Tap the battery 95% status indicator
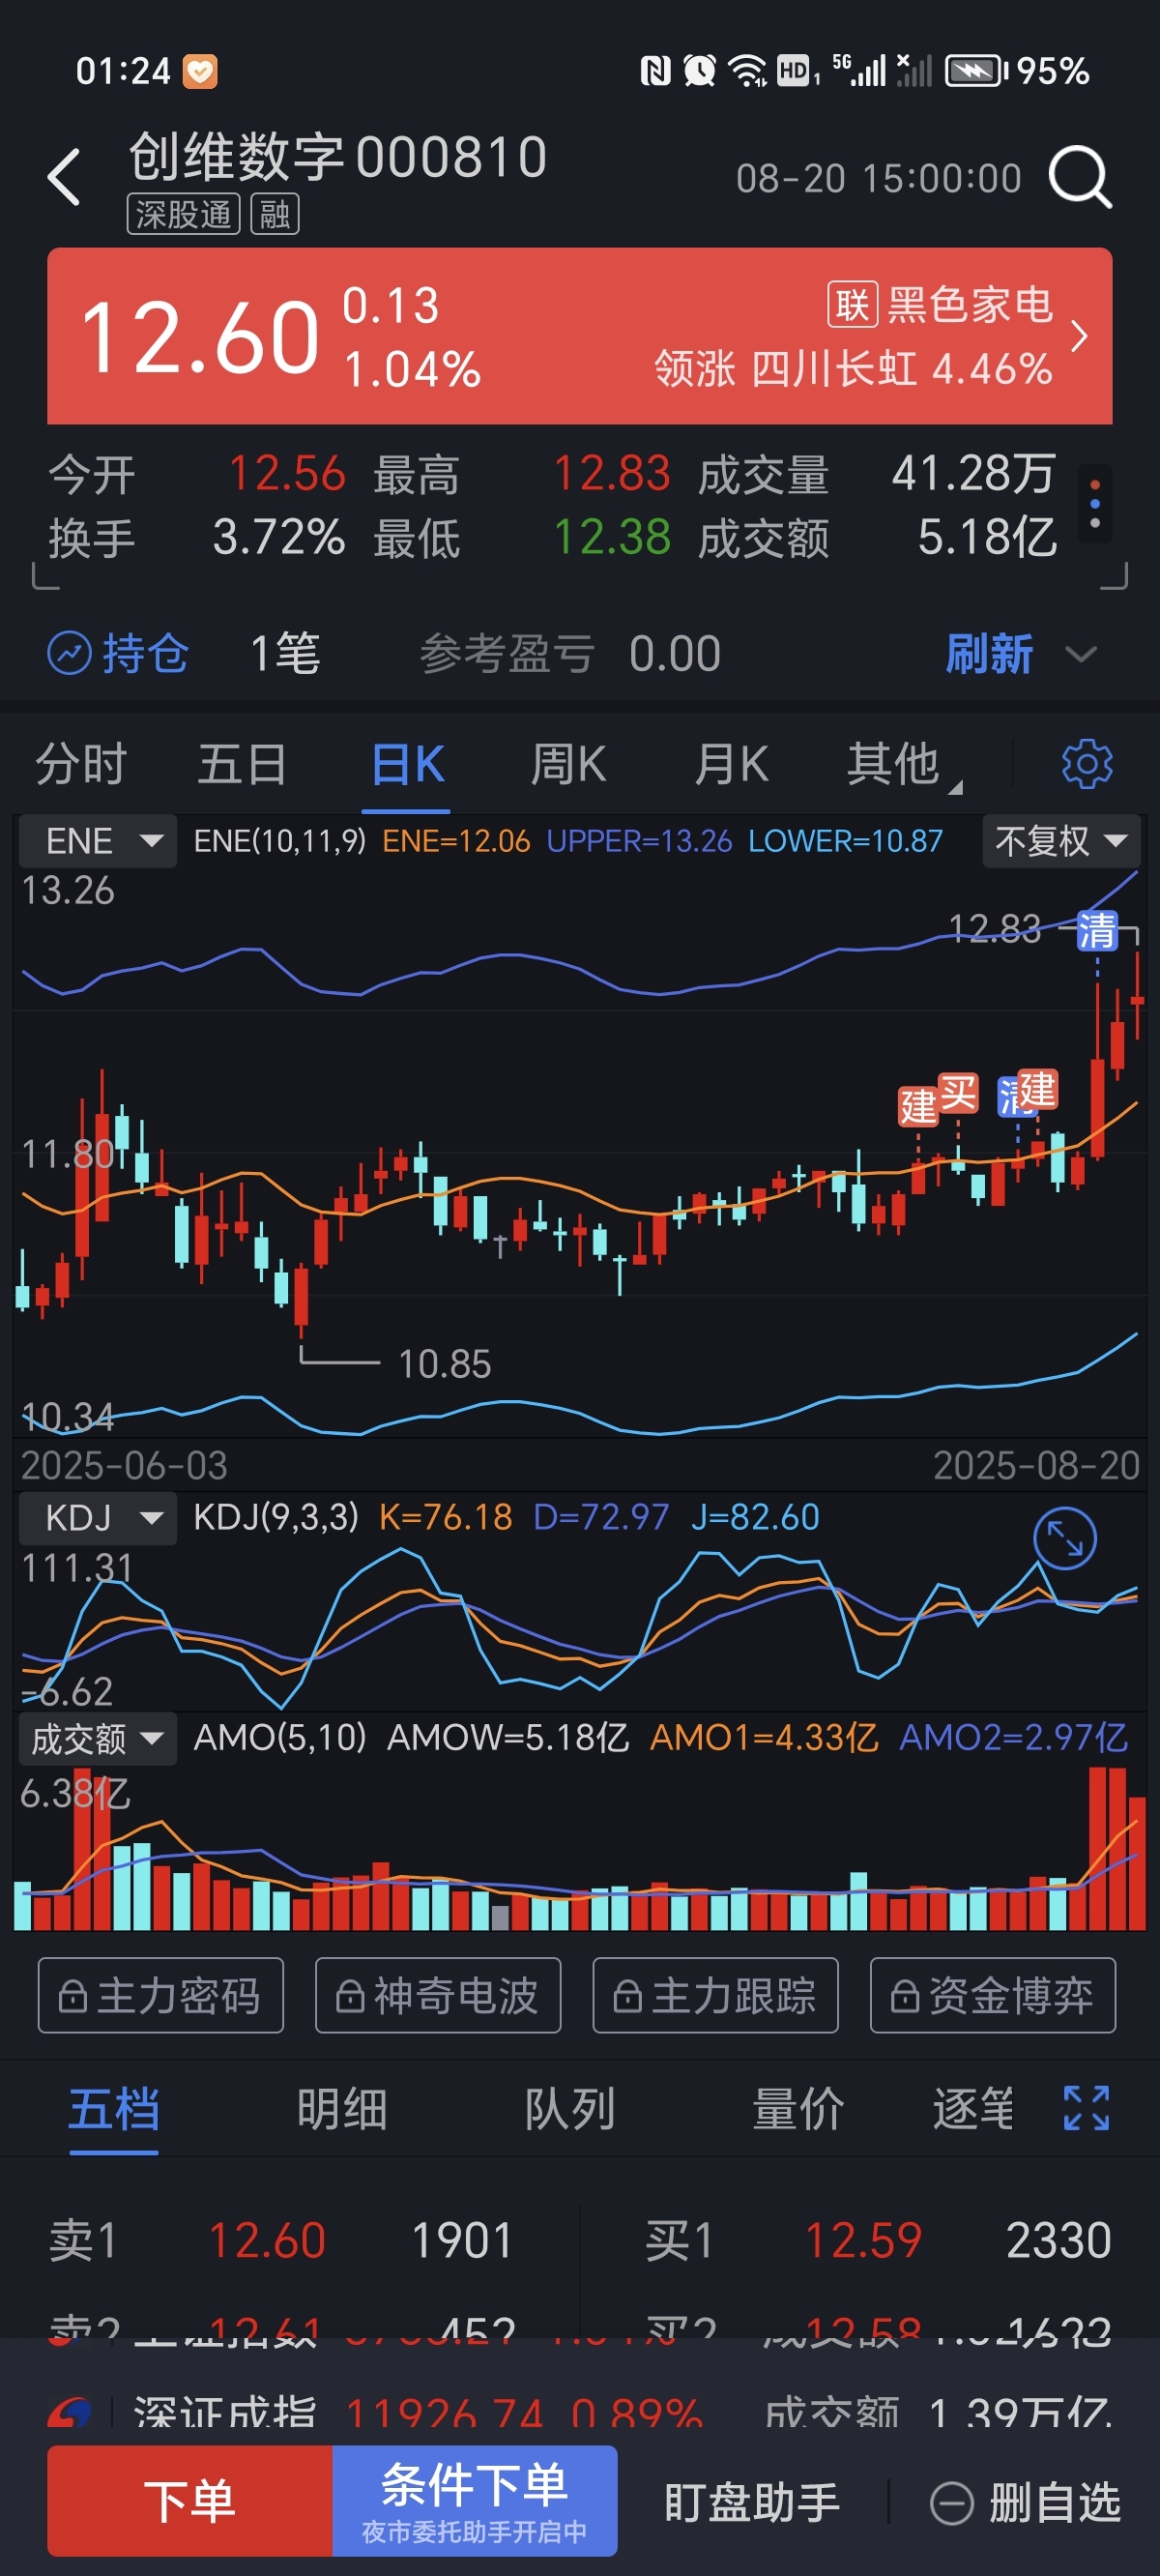Image resolution: width=1160 pixels, height=2576 pixels. (1017, 71)
